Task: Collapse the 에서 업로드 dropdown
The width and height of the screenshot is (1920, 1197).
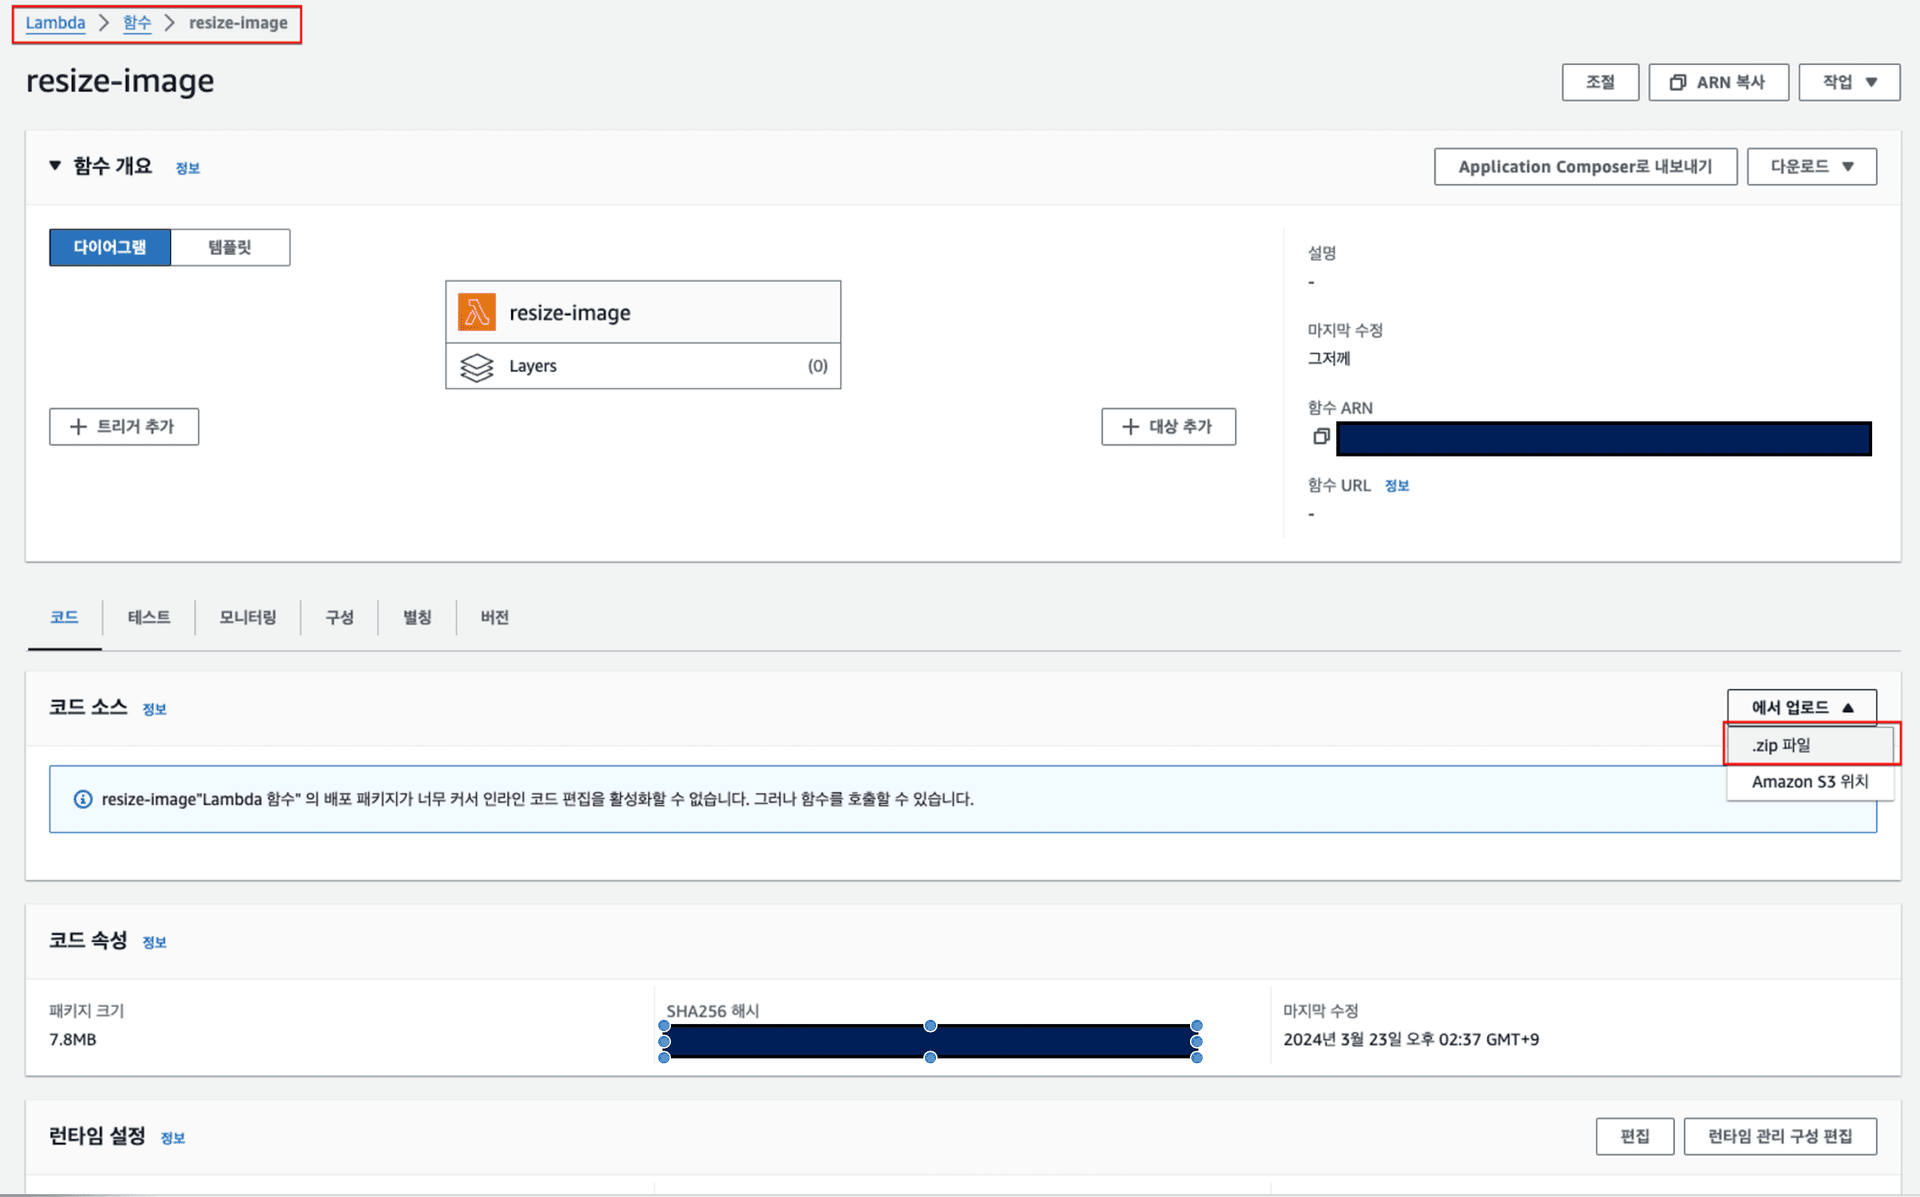Action: 1801,707
